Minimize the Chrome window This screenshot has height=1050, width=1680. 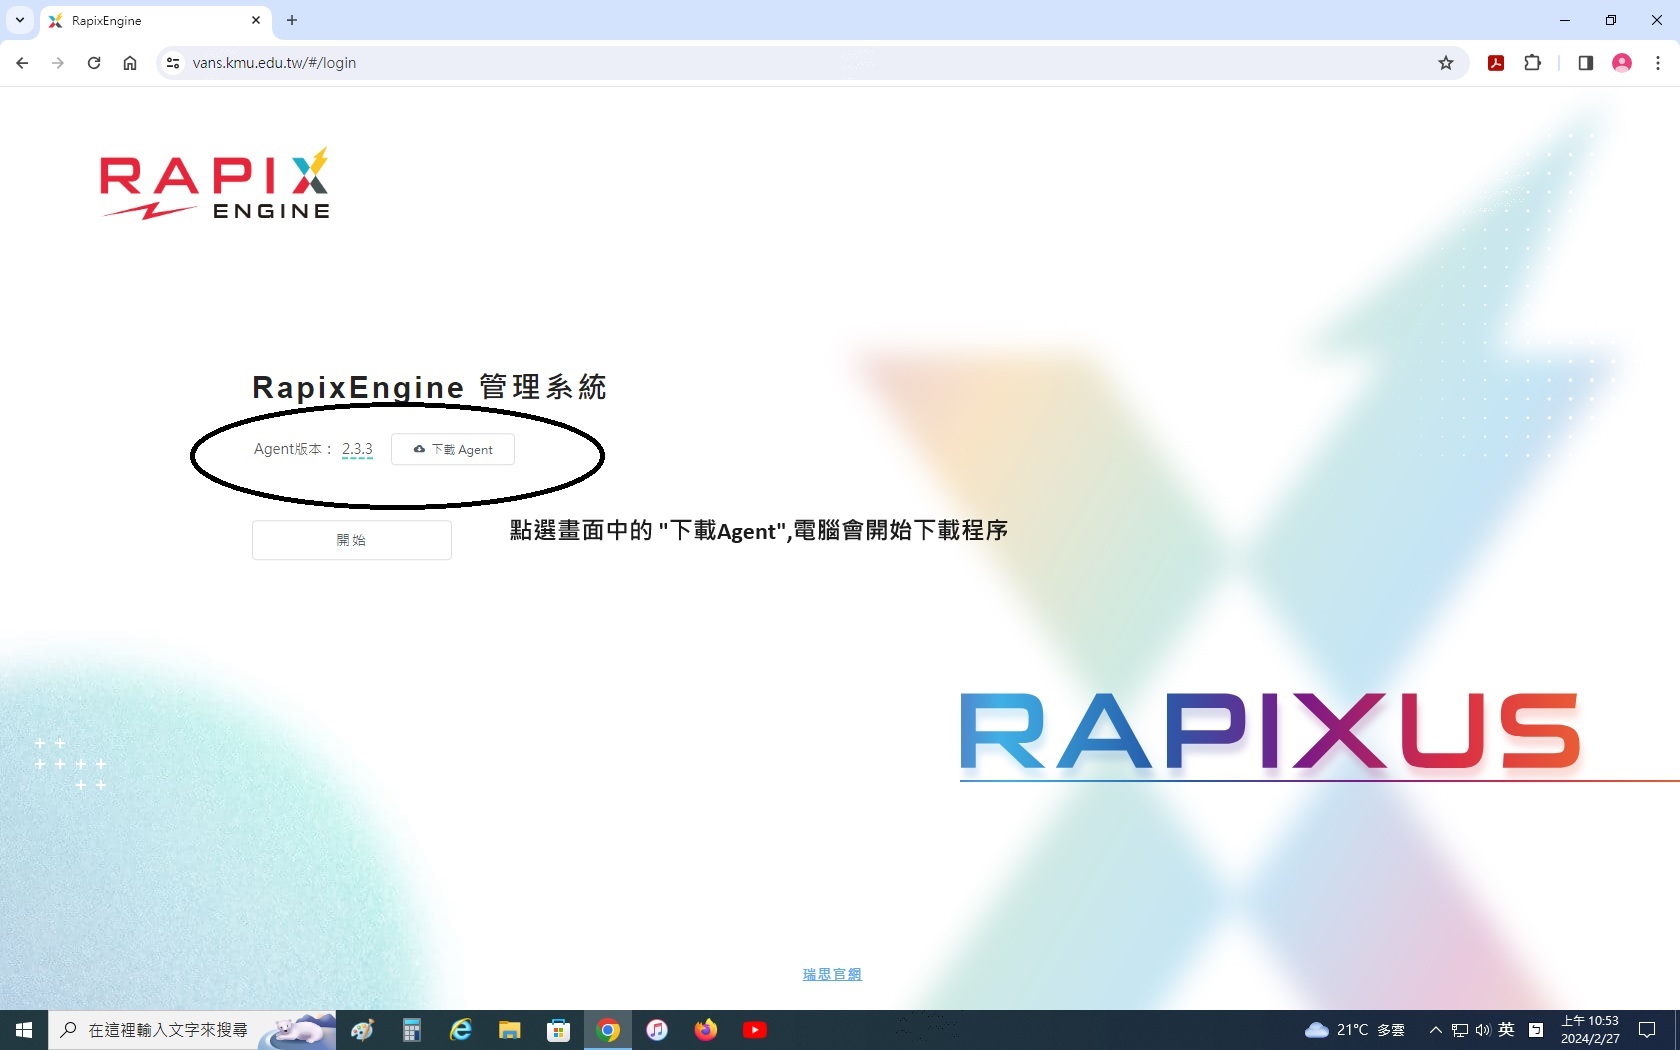(1565, 20)
